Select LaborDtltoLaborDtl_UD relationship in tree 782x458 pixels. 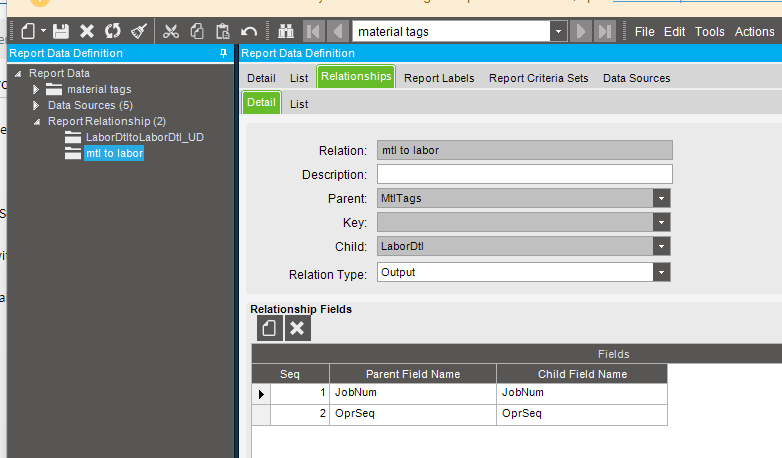click(145, 137)
